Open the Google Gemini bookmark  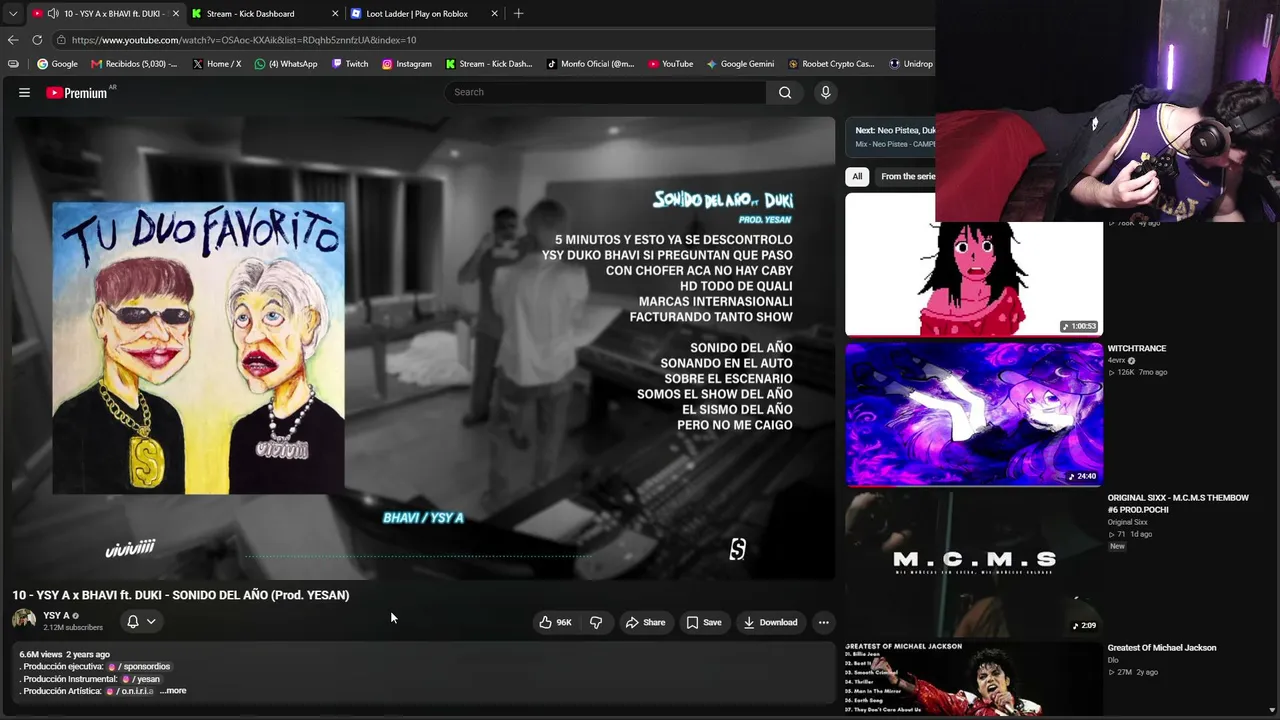pyautogui.click(x=740, y=64)
